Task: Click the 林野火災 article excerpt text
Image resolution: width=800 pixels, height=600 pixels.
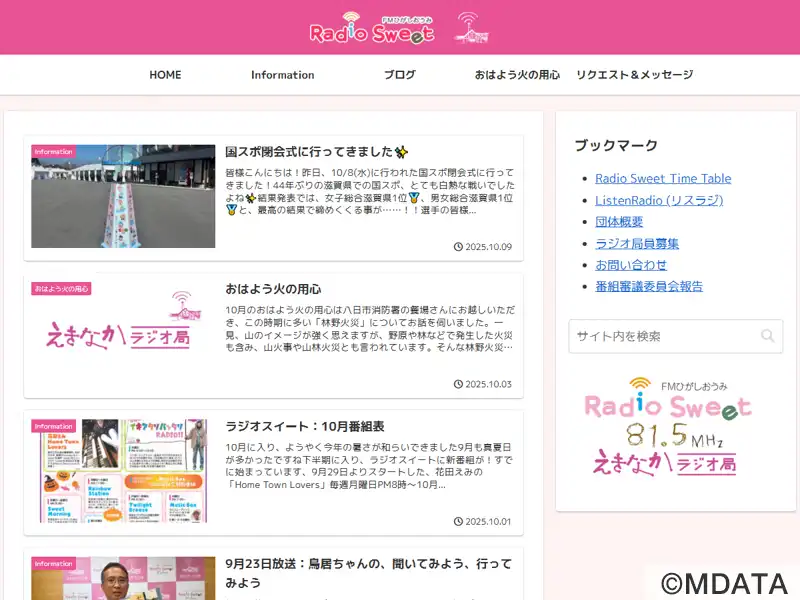Action: tap(370, 329)
